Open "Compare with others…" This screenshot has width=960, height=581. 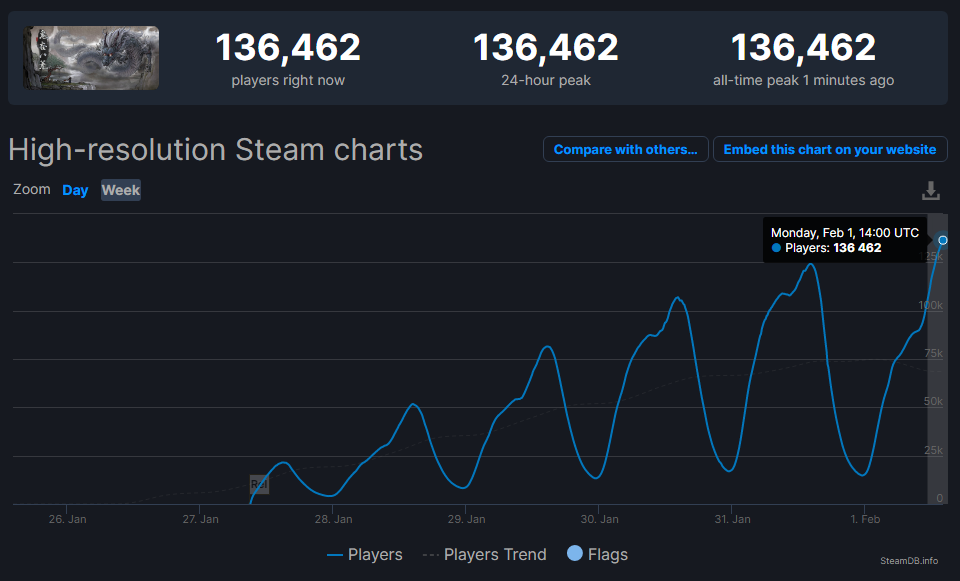point(625,148)
